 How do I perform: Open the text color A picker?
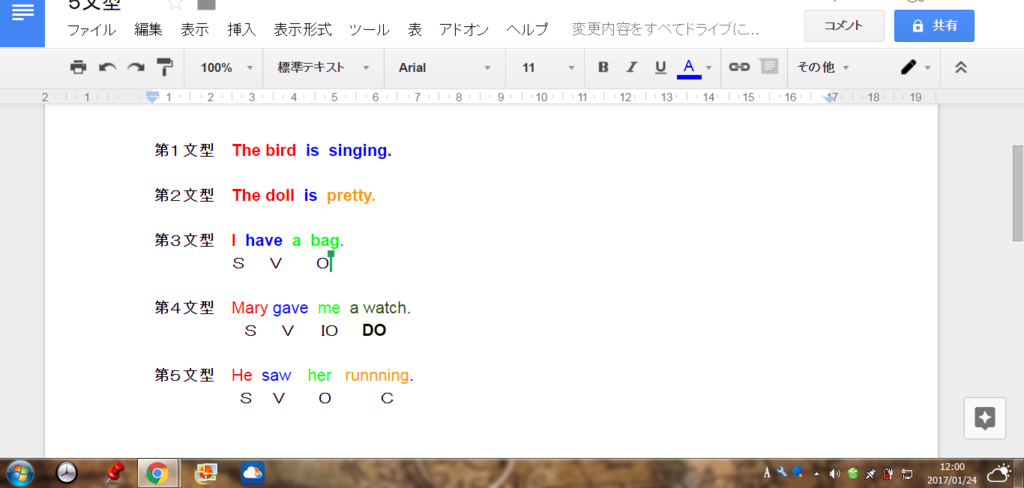[689, 67]
